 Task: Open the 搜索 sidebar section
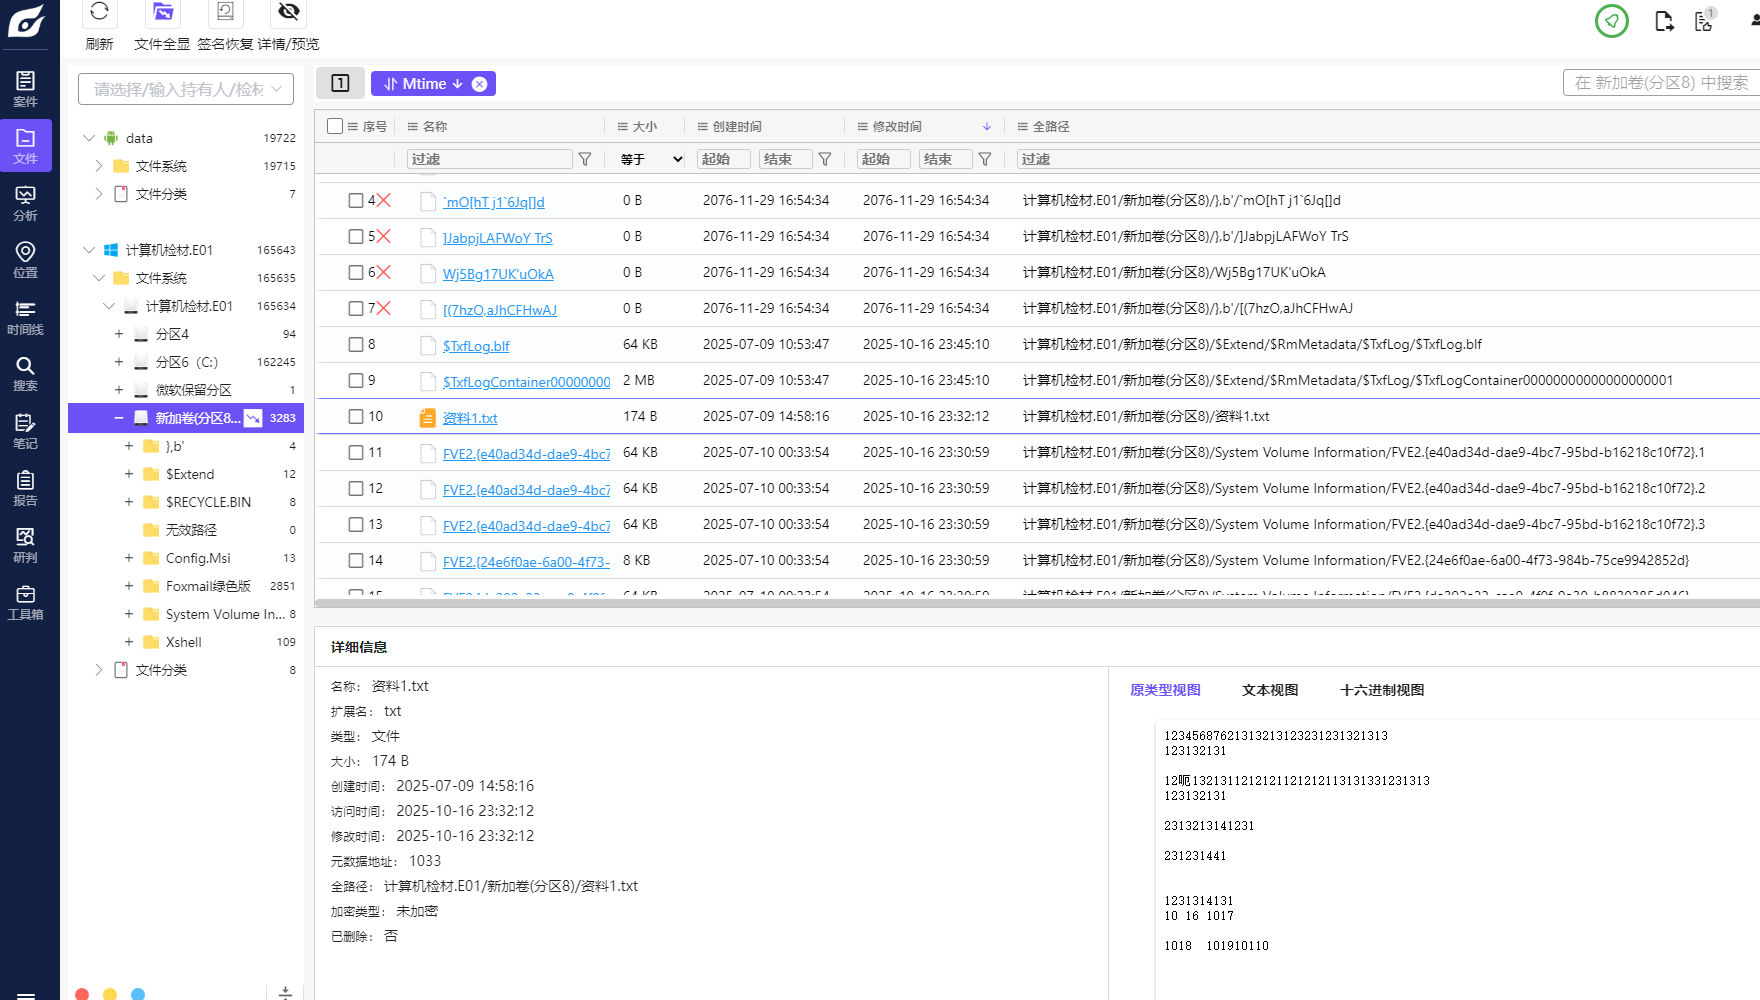tap(25, 373)
